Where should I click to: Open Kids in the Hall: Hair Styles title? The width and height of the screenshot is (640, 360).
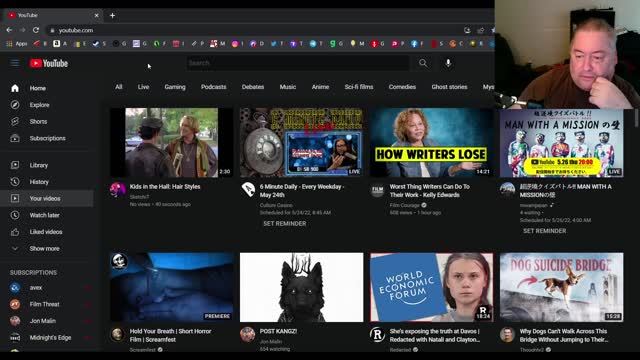click(165, 187)
